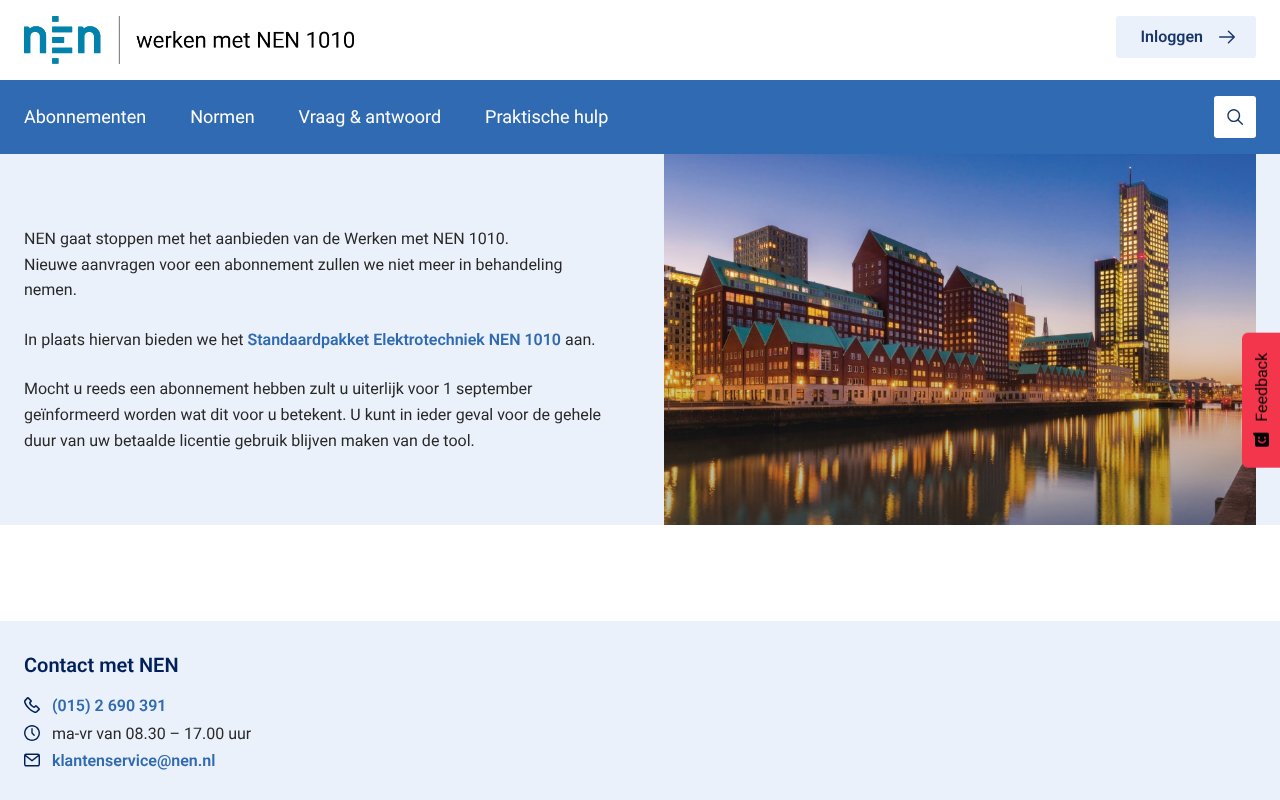The image size is (1280, 800).
Task: Call via the (015) 2 690 391 link
Action: coord(109,705)
